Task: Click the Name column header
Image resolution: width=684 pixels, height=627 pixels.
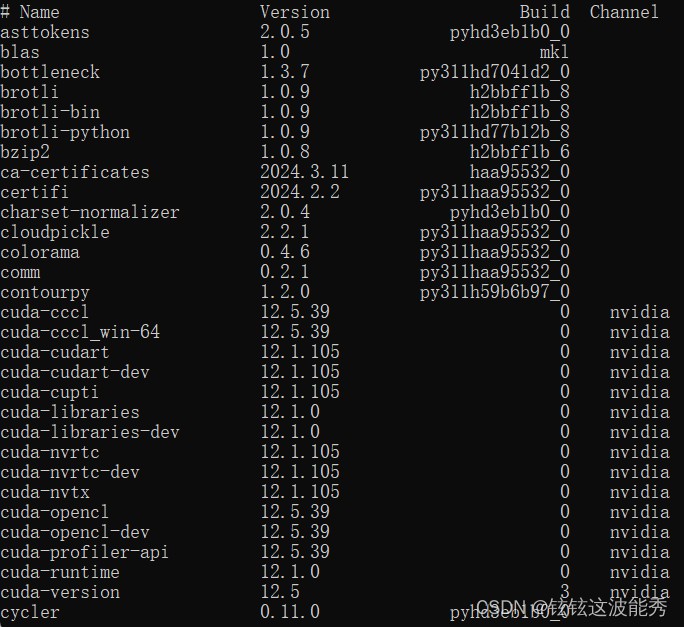Action: 39,12
